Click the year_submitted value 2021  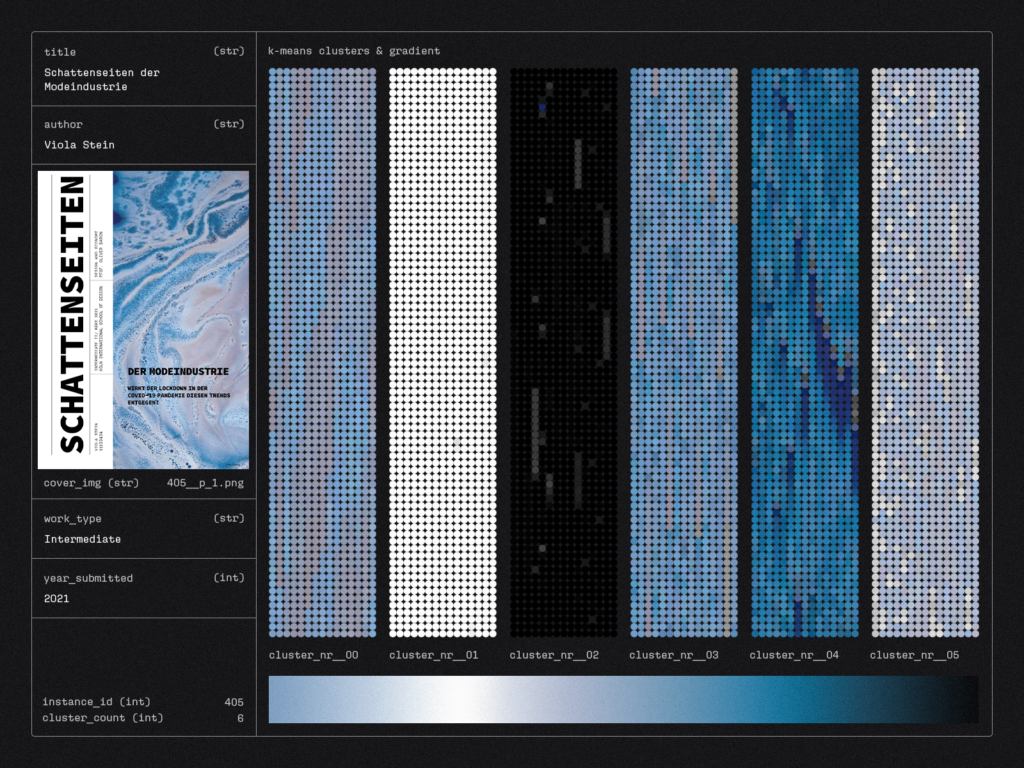click(x=57, y=598)
